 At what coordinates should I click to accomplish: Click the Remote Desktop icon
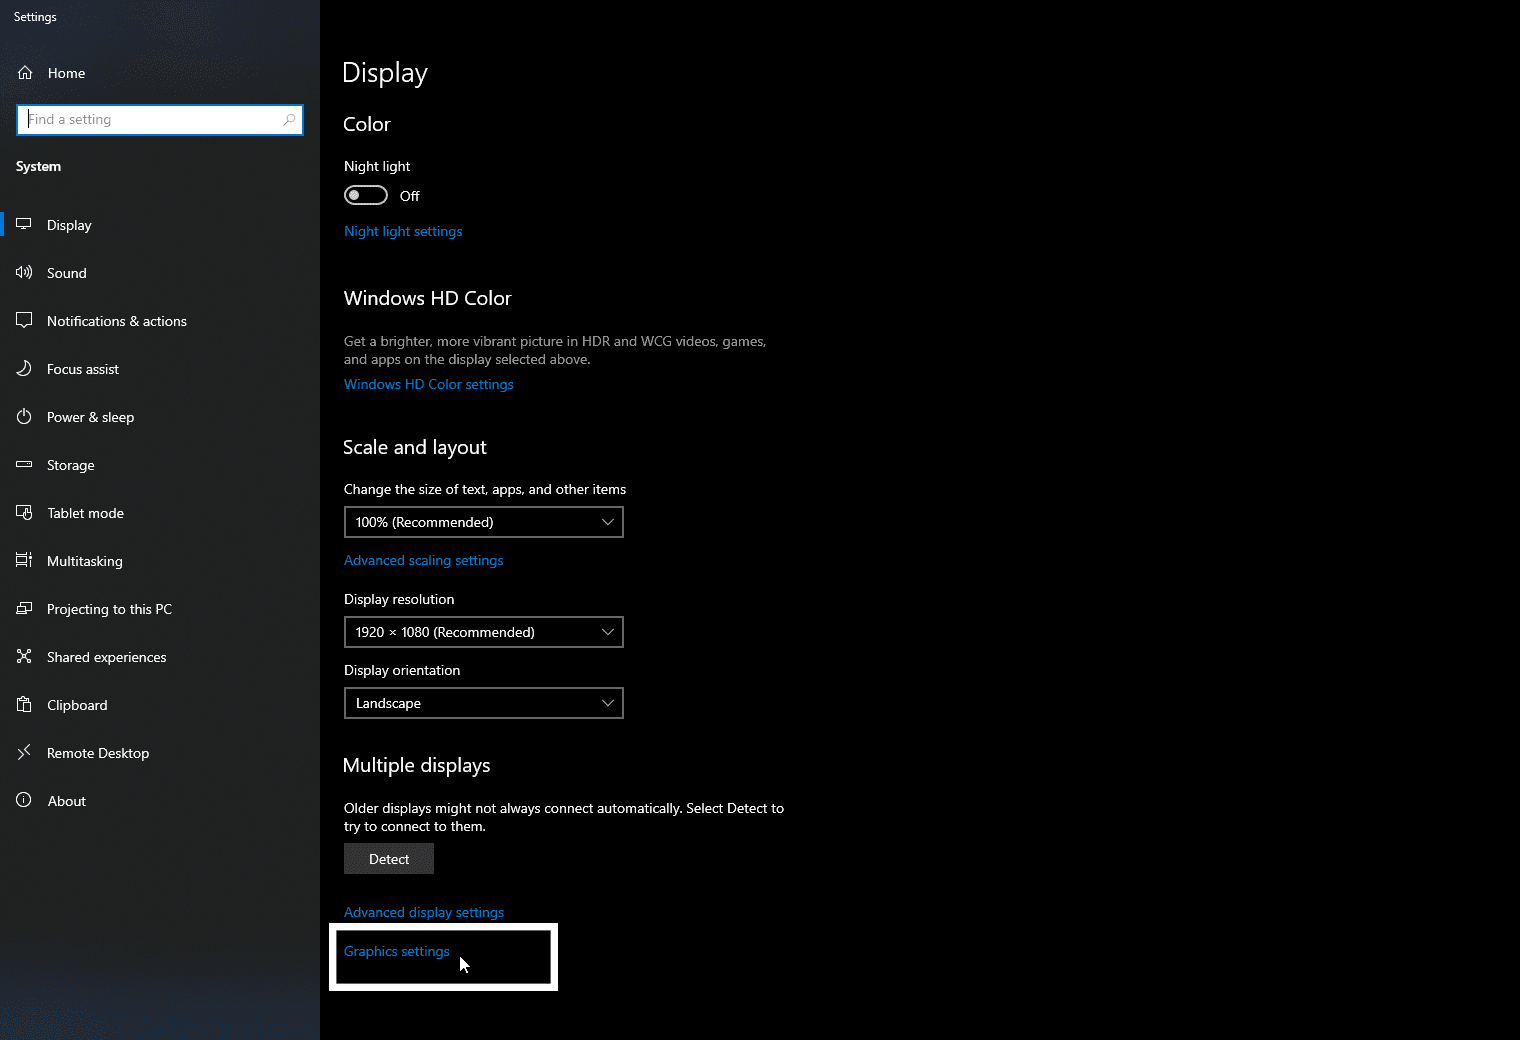tap(24, 752)
